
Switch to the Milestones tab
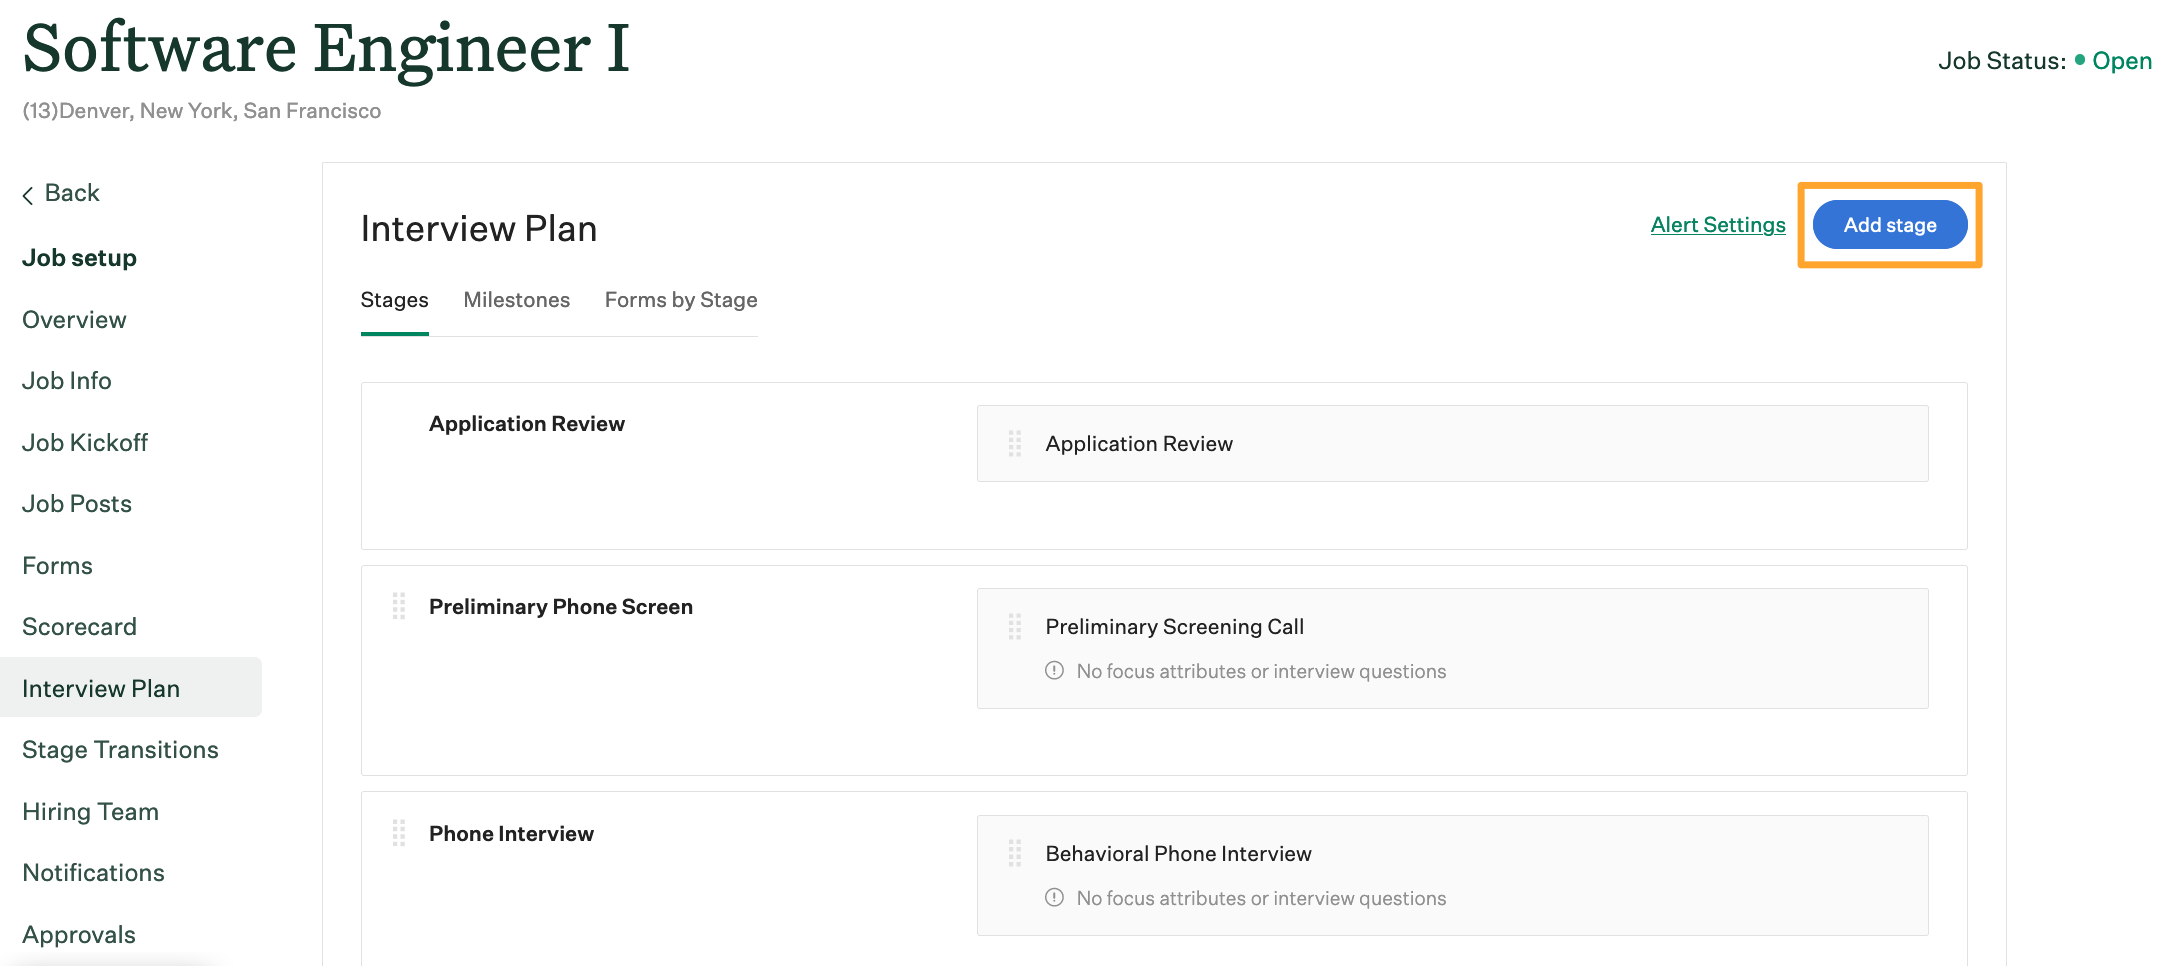pos(516,300)
